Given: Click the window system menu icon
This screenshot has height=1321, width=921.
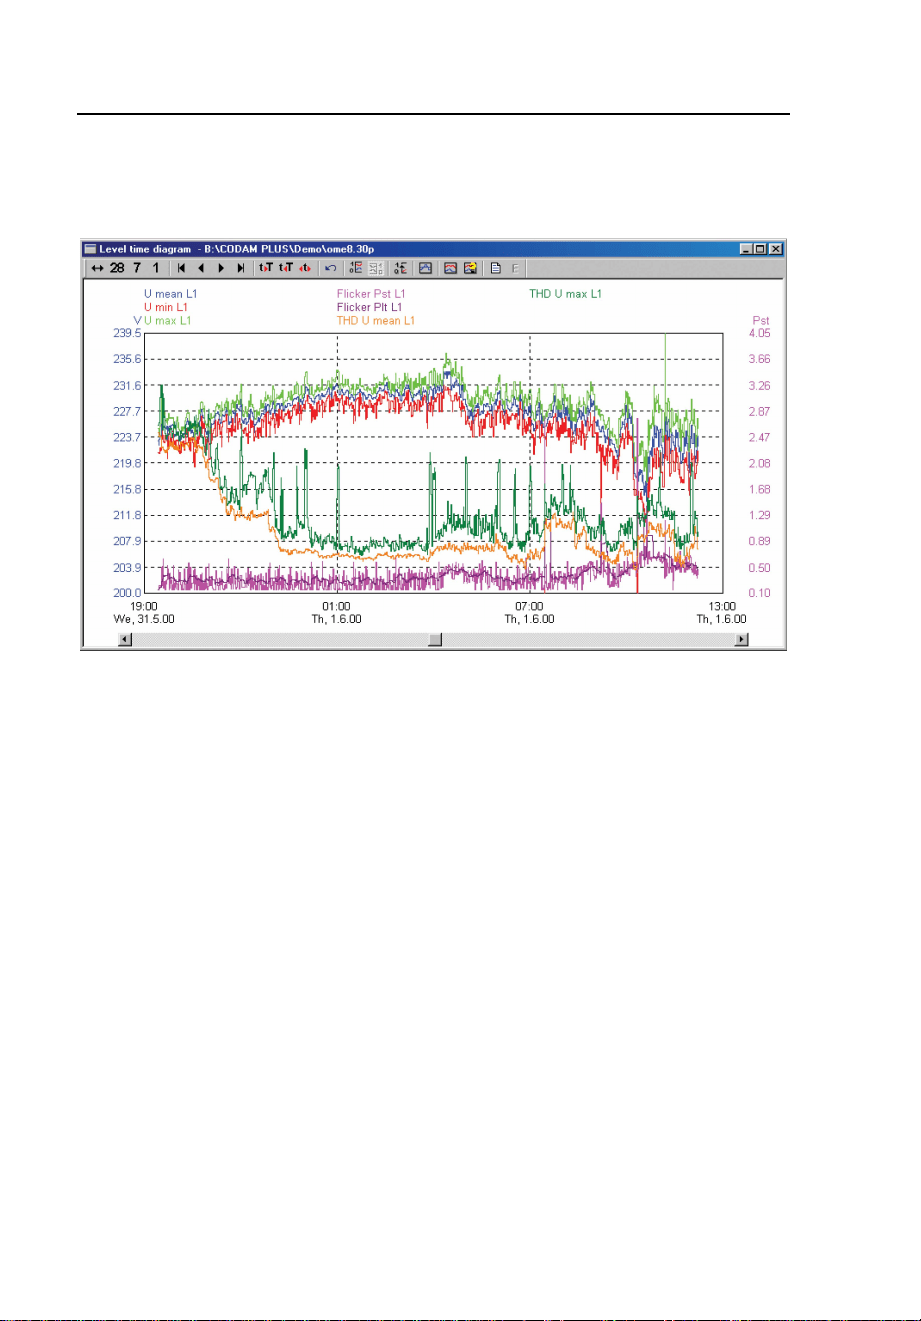Looking at the screenshot, I should click(x=90, y=248).
